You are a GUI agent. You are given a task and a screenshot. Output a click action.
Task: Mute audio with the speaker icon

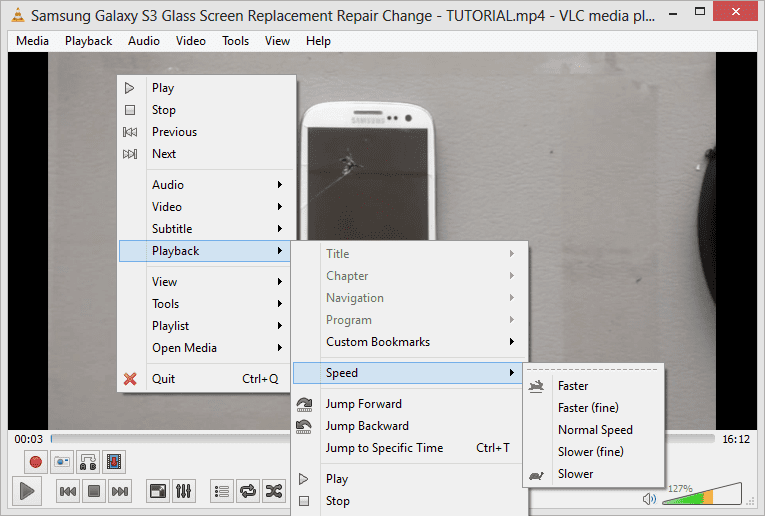coord(649,498)
